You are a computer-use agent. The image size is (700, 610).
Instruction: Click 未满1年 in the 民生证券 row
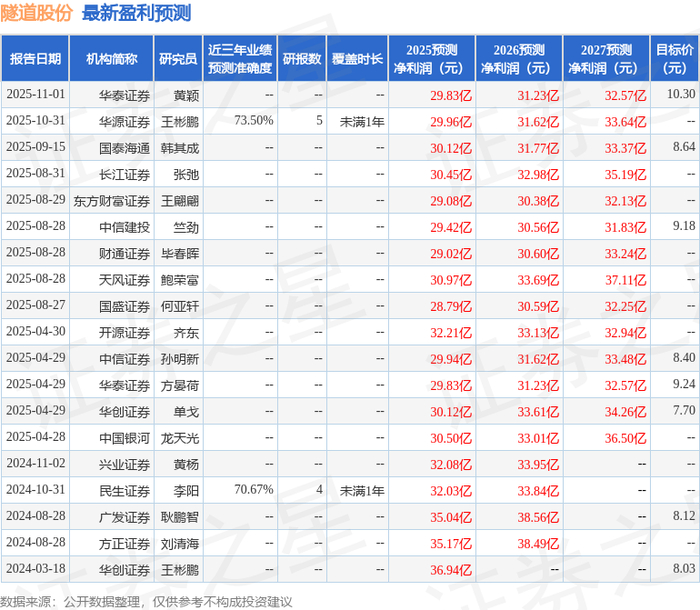tap(362, 490)
